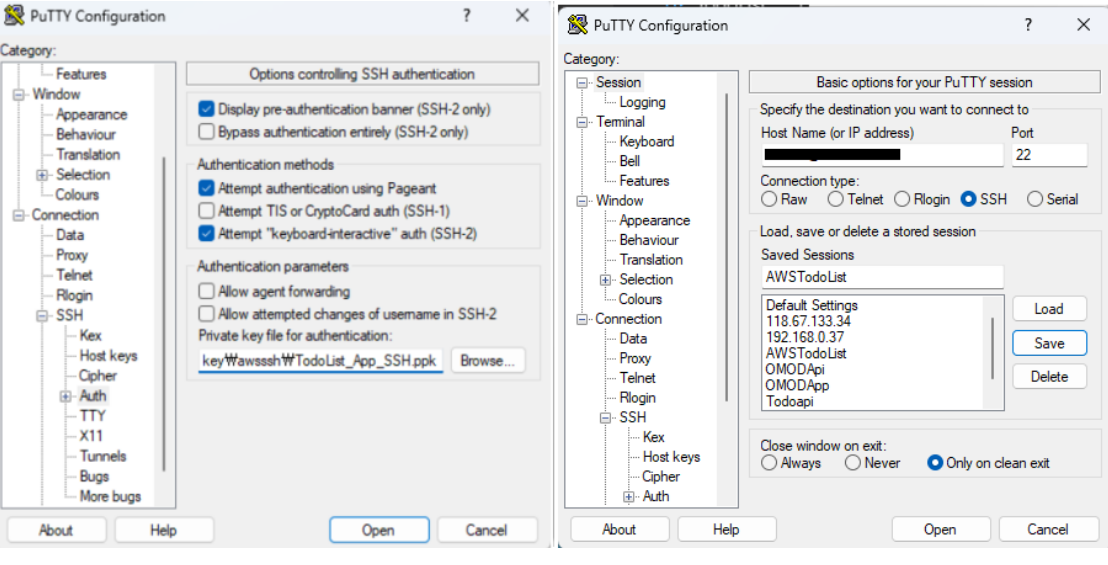The height and width of the screenshot is (565, 1108).
Task: Select SSH connection type radio
Action: tap(968, 199)
